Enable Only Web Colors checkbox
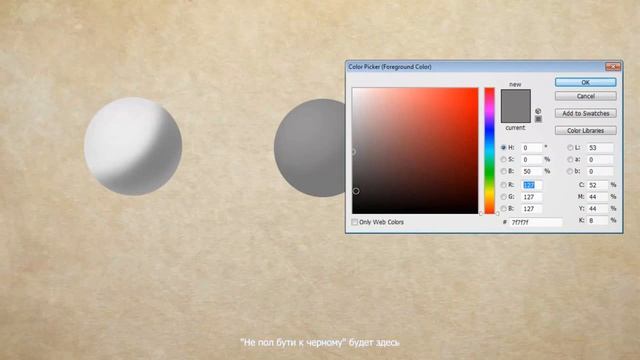Viewport: 640px width, 360px height. 354,222
